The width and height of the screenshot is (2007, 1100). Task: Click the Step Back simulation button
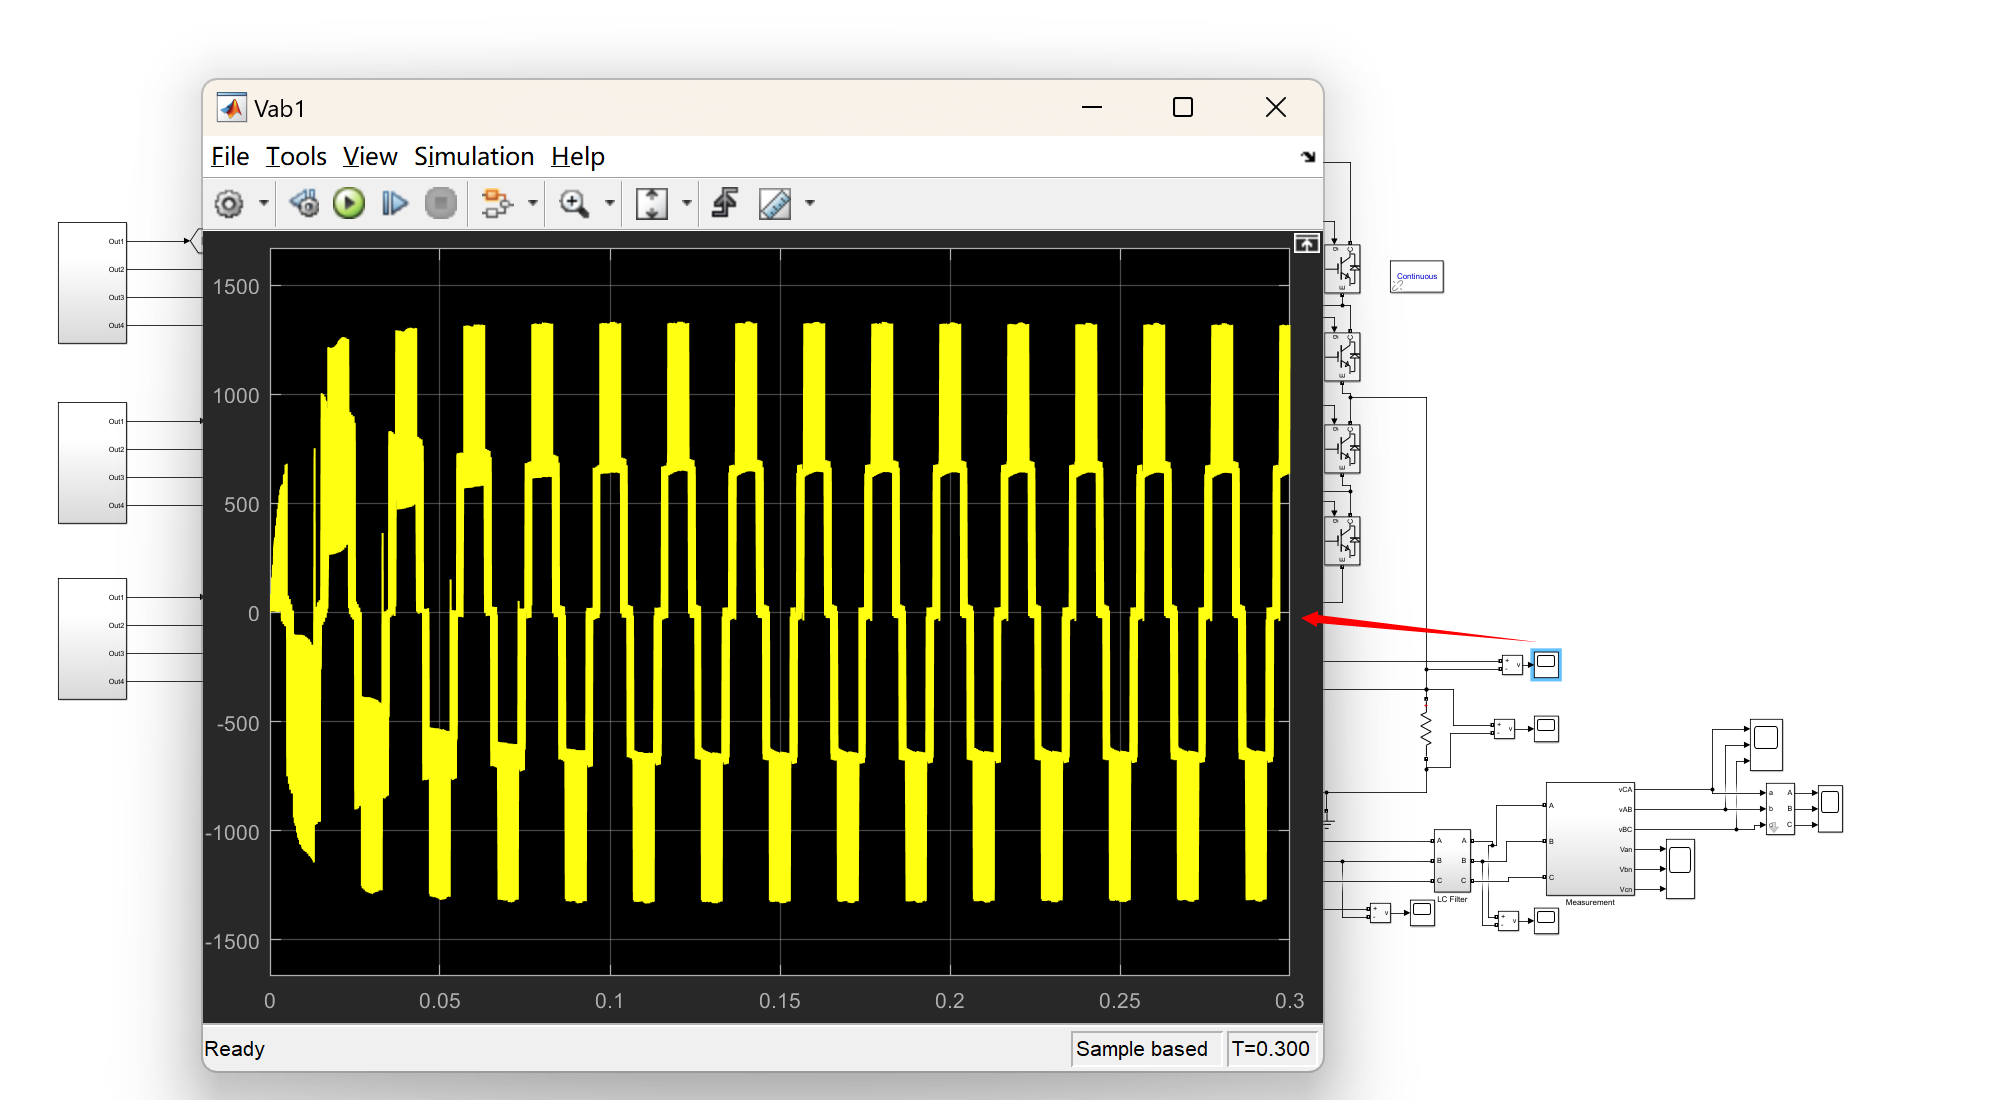[304, 204]
